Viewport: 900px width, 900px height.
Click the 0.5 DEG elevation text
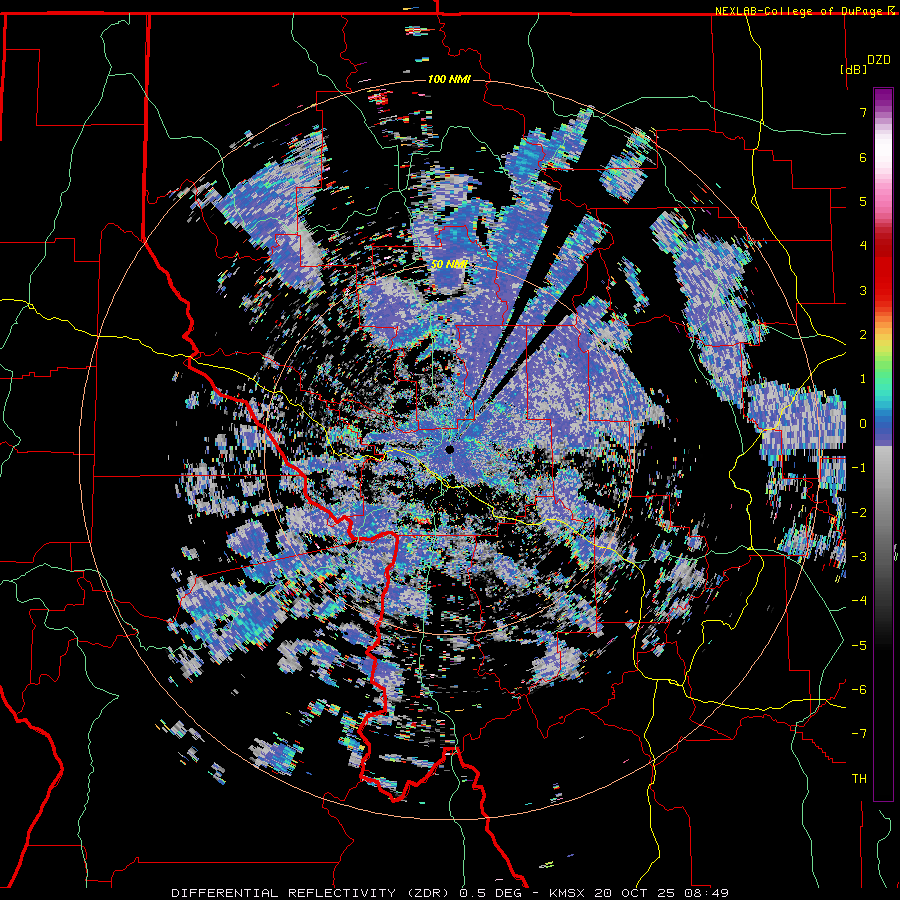point(490,893)
